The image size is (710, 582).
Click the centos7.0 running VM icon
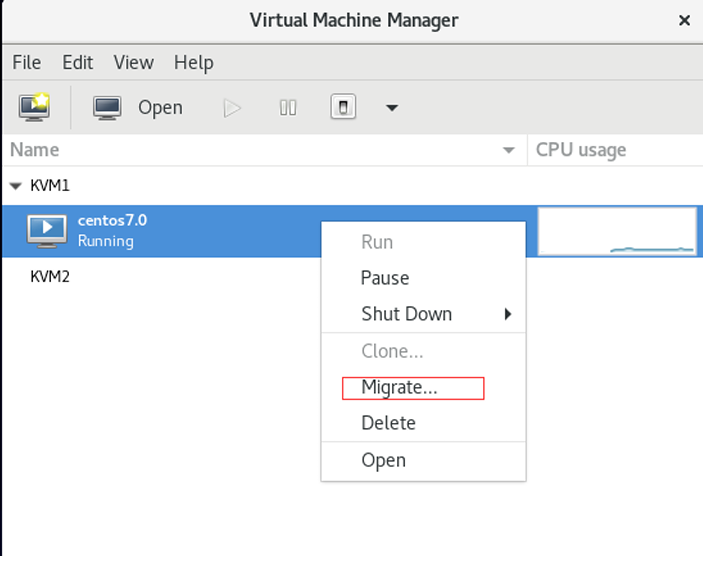tap(47, 231)
